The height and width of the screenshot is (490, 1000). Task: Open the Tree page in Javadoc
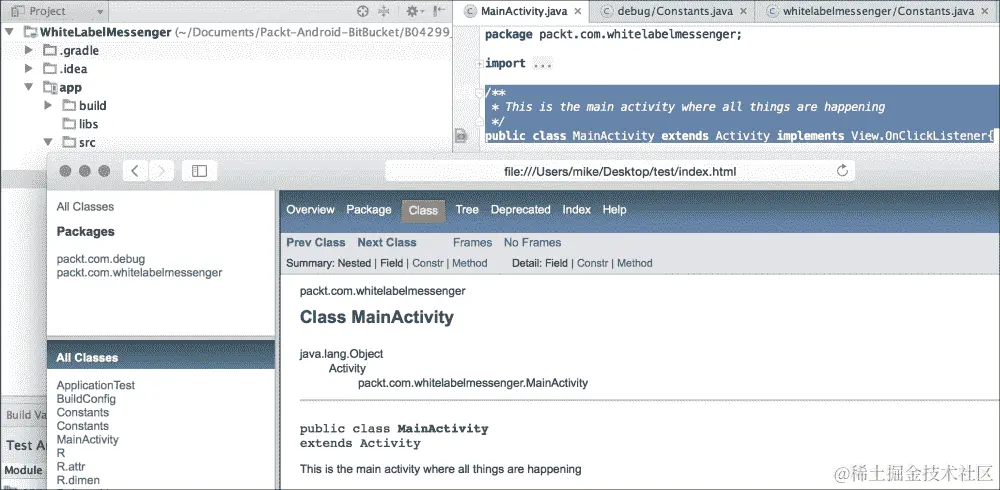pyautogui.click(x=467, y=209)
